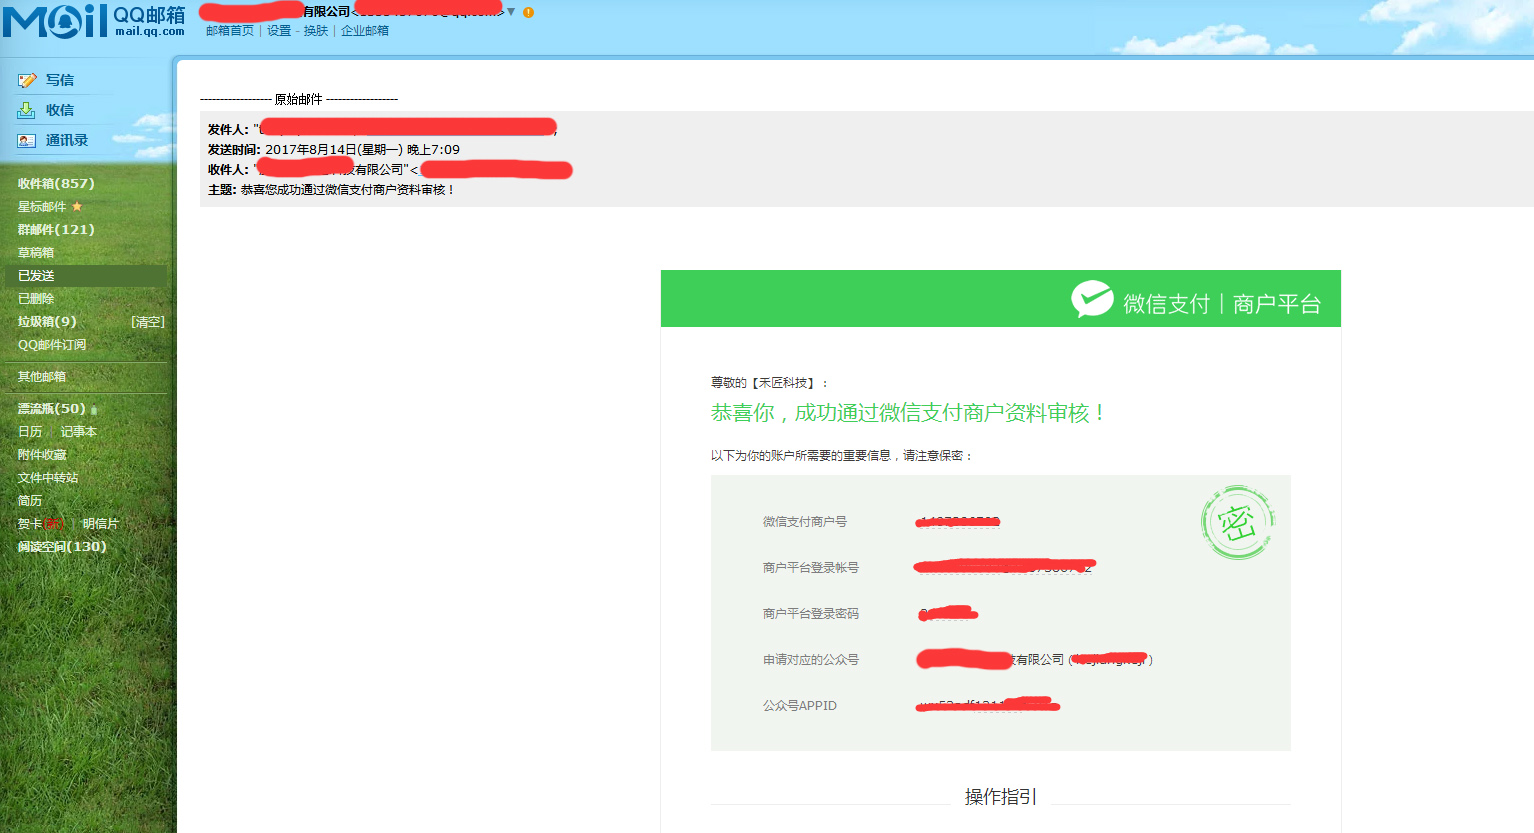Click the QQ Mail logo

pyautogui.click(x=94, y=20)
